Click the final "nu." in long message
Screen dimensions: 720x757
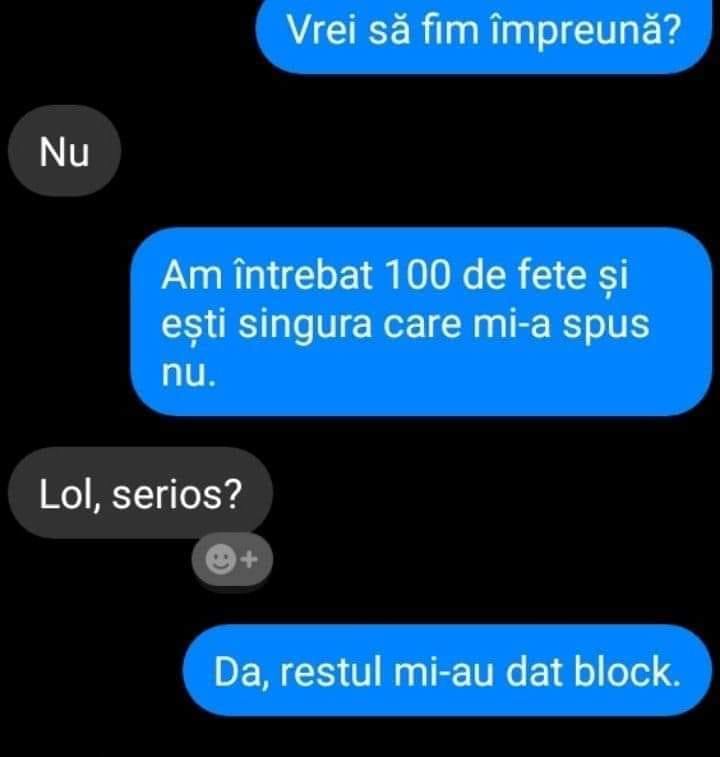[188, 374]
